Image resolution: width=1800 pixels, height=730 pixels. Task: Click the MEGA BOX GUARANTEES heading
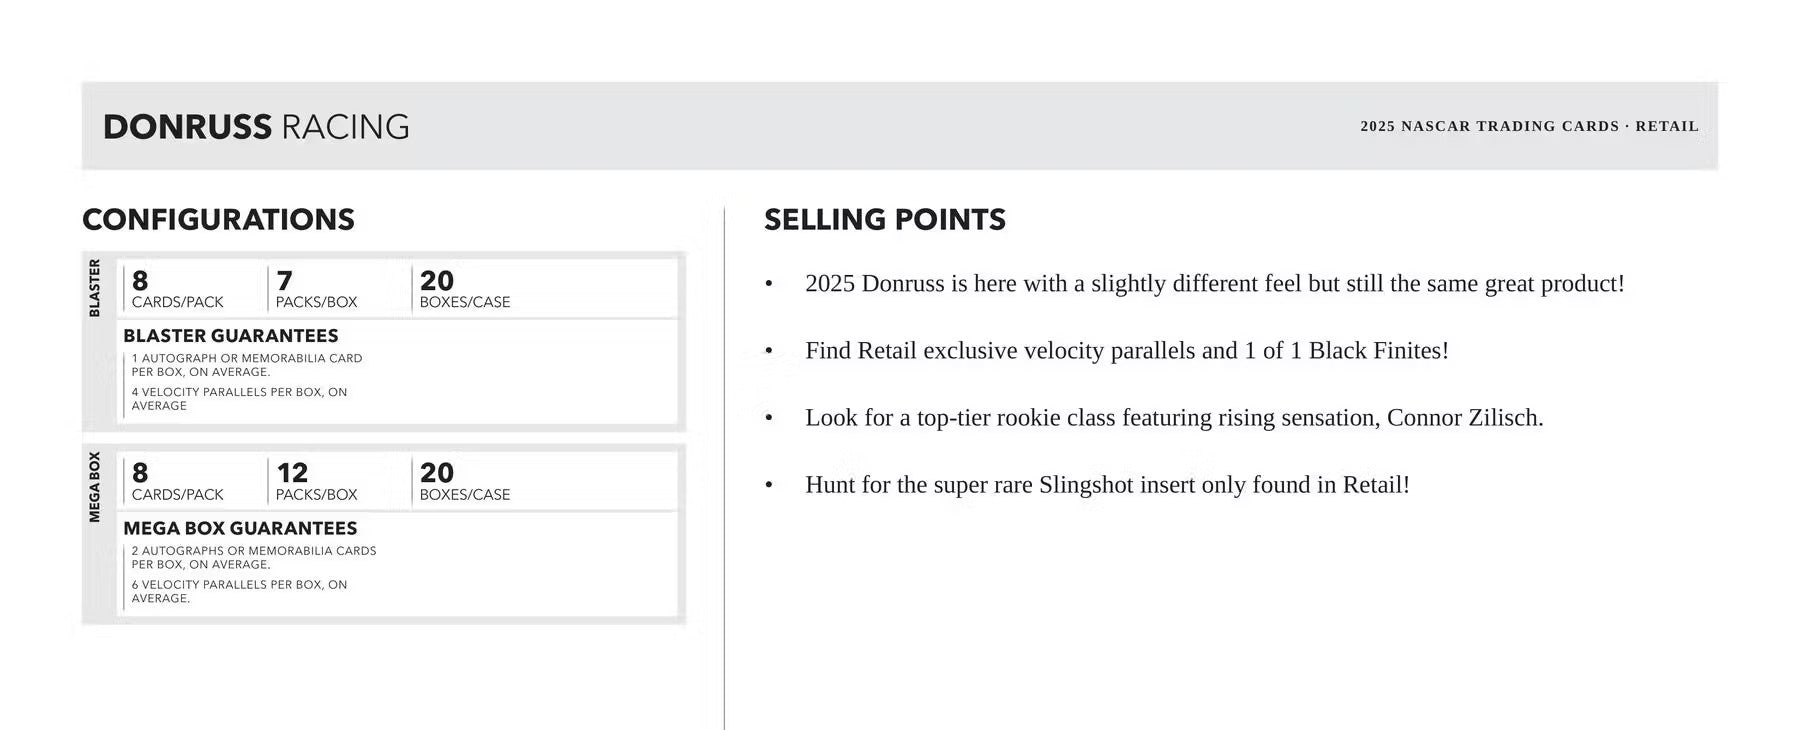pyautogui.click(x=240, y=528)
